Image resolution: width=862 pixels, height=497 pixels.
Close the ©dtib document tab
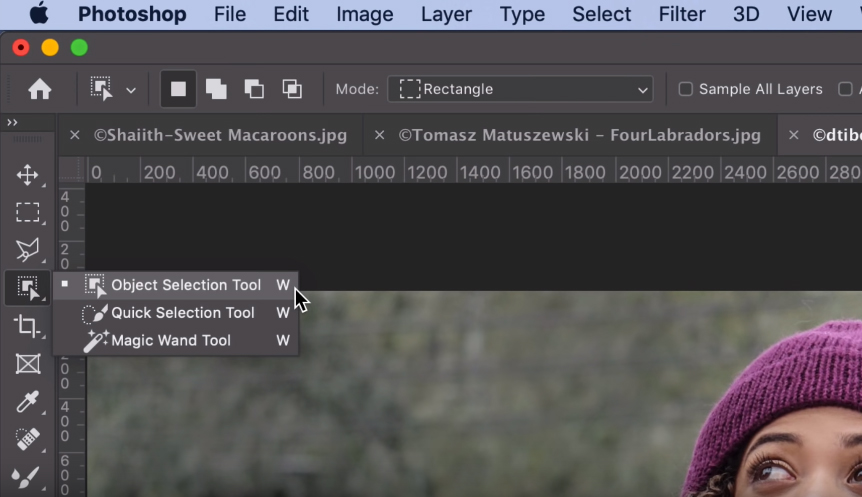[x=794, y=135]
